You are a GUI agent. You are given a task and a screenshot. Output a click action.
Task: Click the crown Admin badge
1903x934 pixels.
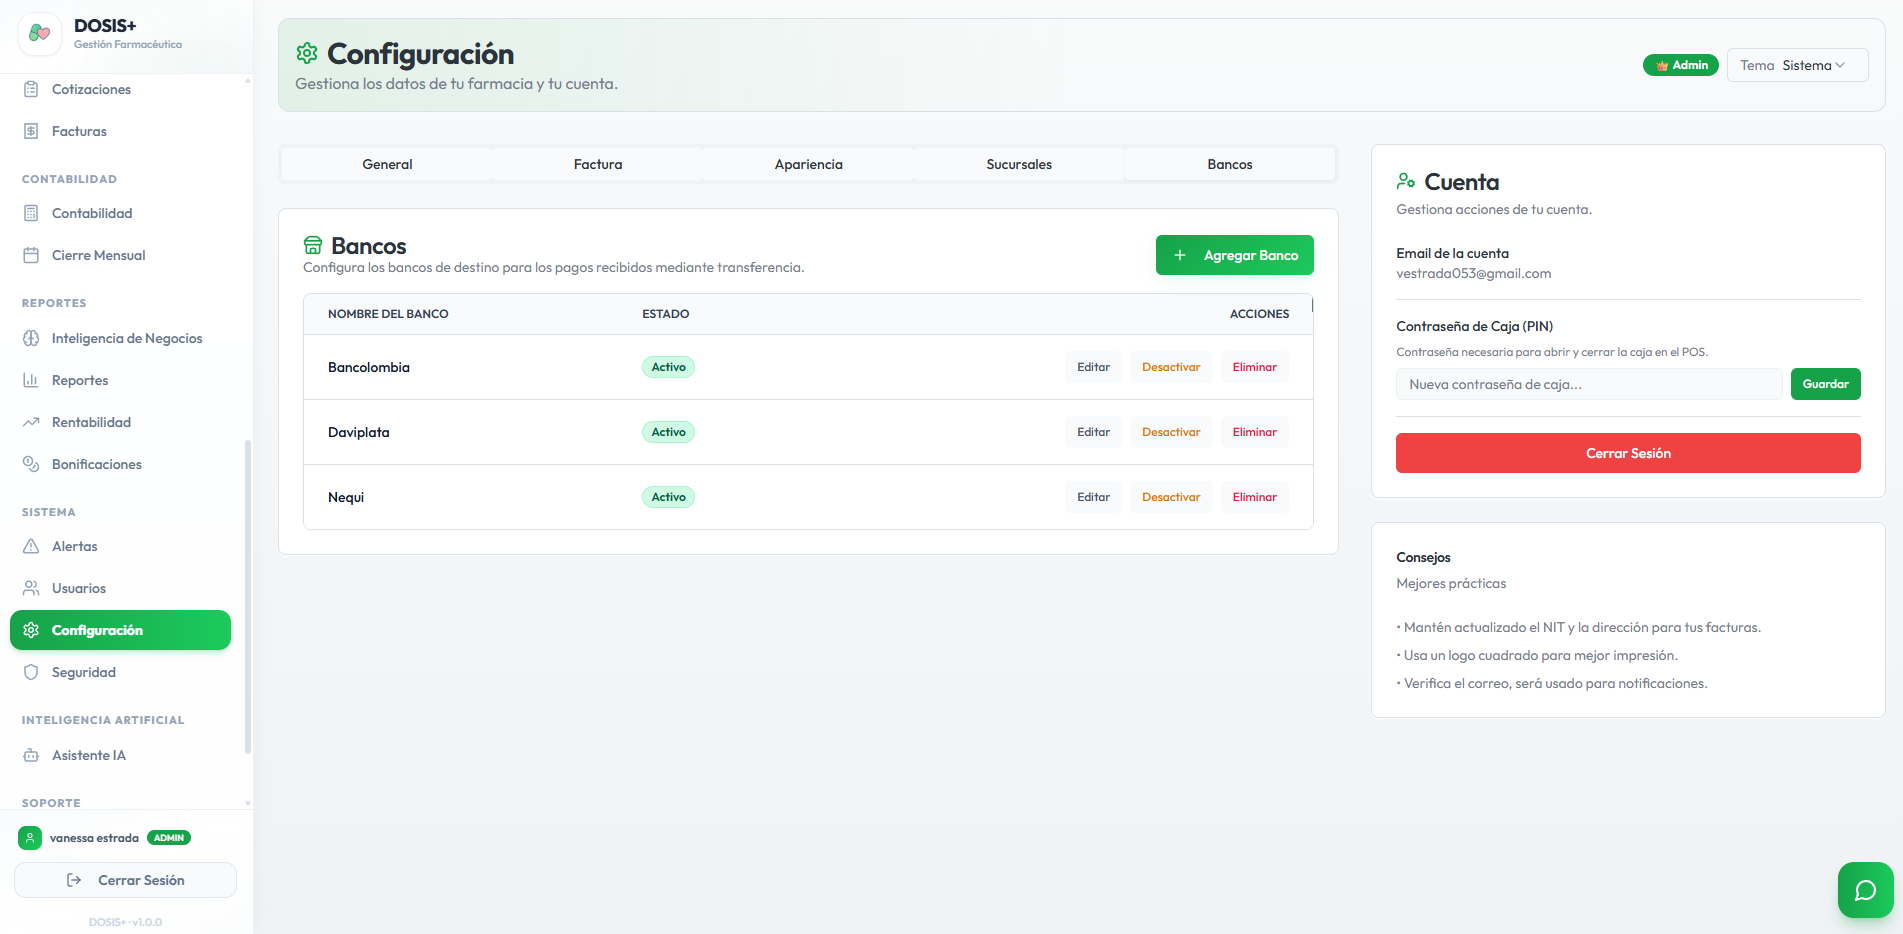click(x=1681, y=65)
